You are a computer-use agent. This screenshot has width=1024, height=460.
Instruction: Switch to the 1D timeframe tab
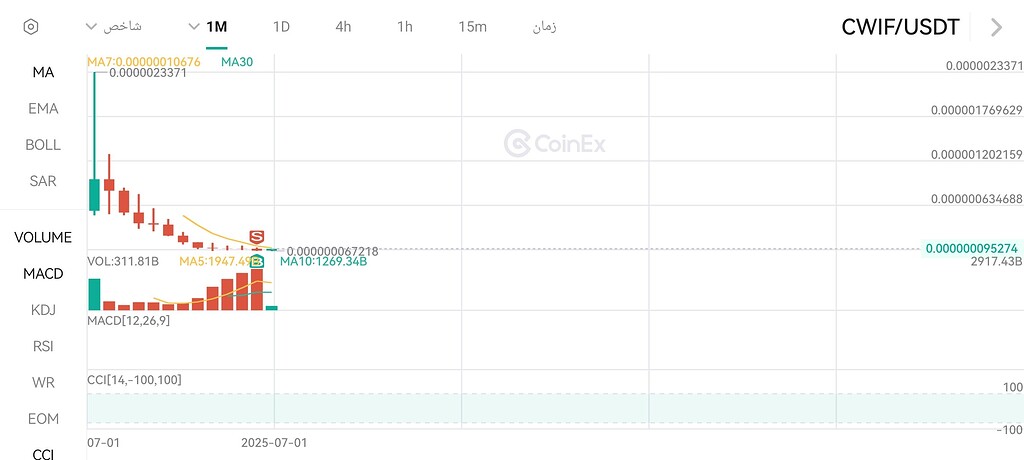click(281, 27)
